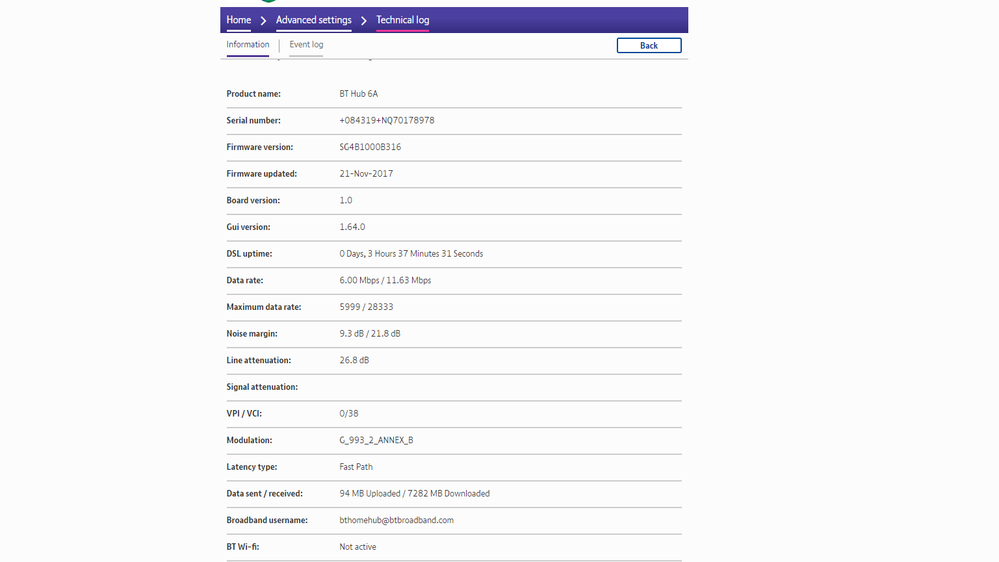Click the Maximum data rate label
This screenshot has width=999, height=562.
pos(264,307)
